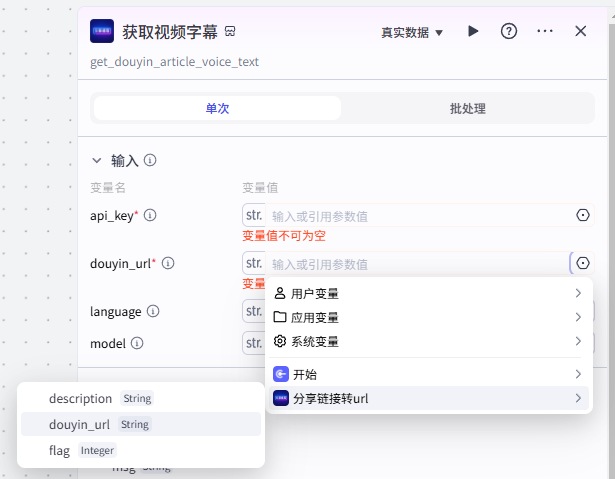Viewport: 615px width, 479px height.
Task: Click the run play button in header
Action: (473, 31)
